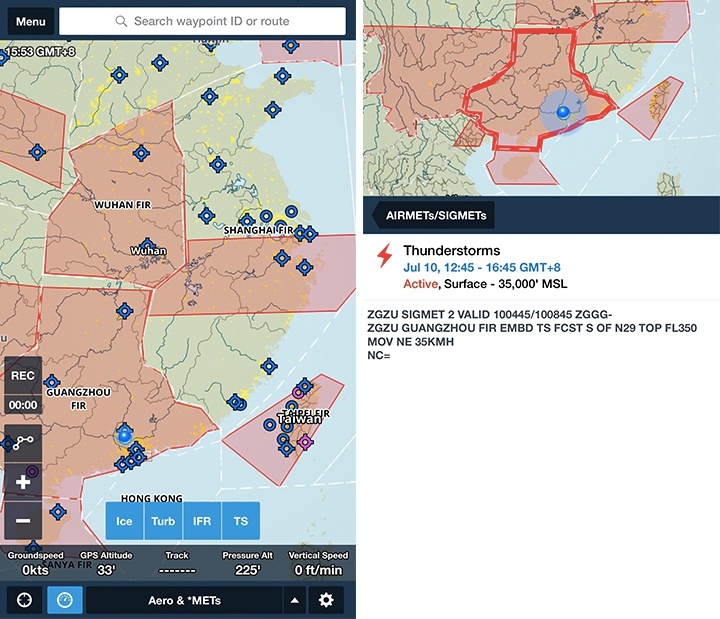Zoom out with the minus button
The height and width of the screenshot is (619, 720).
tap(23, 521)
